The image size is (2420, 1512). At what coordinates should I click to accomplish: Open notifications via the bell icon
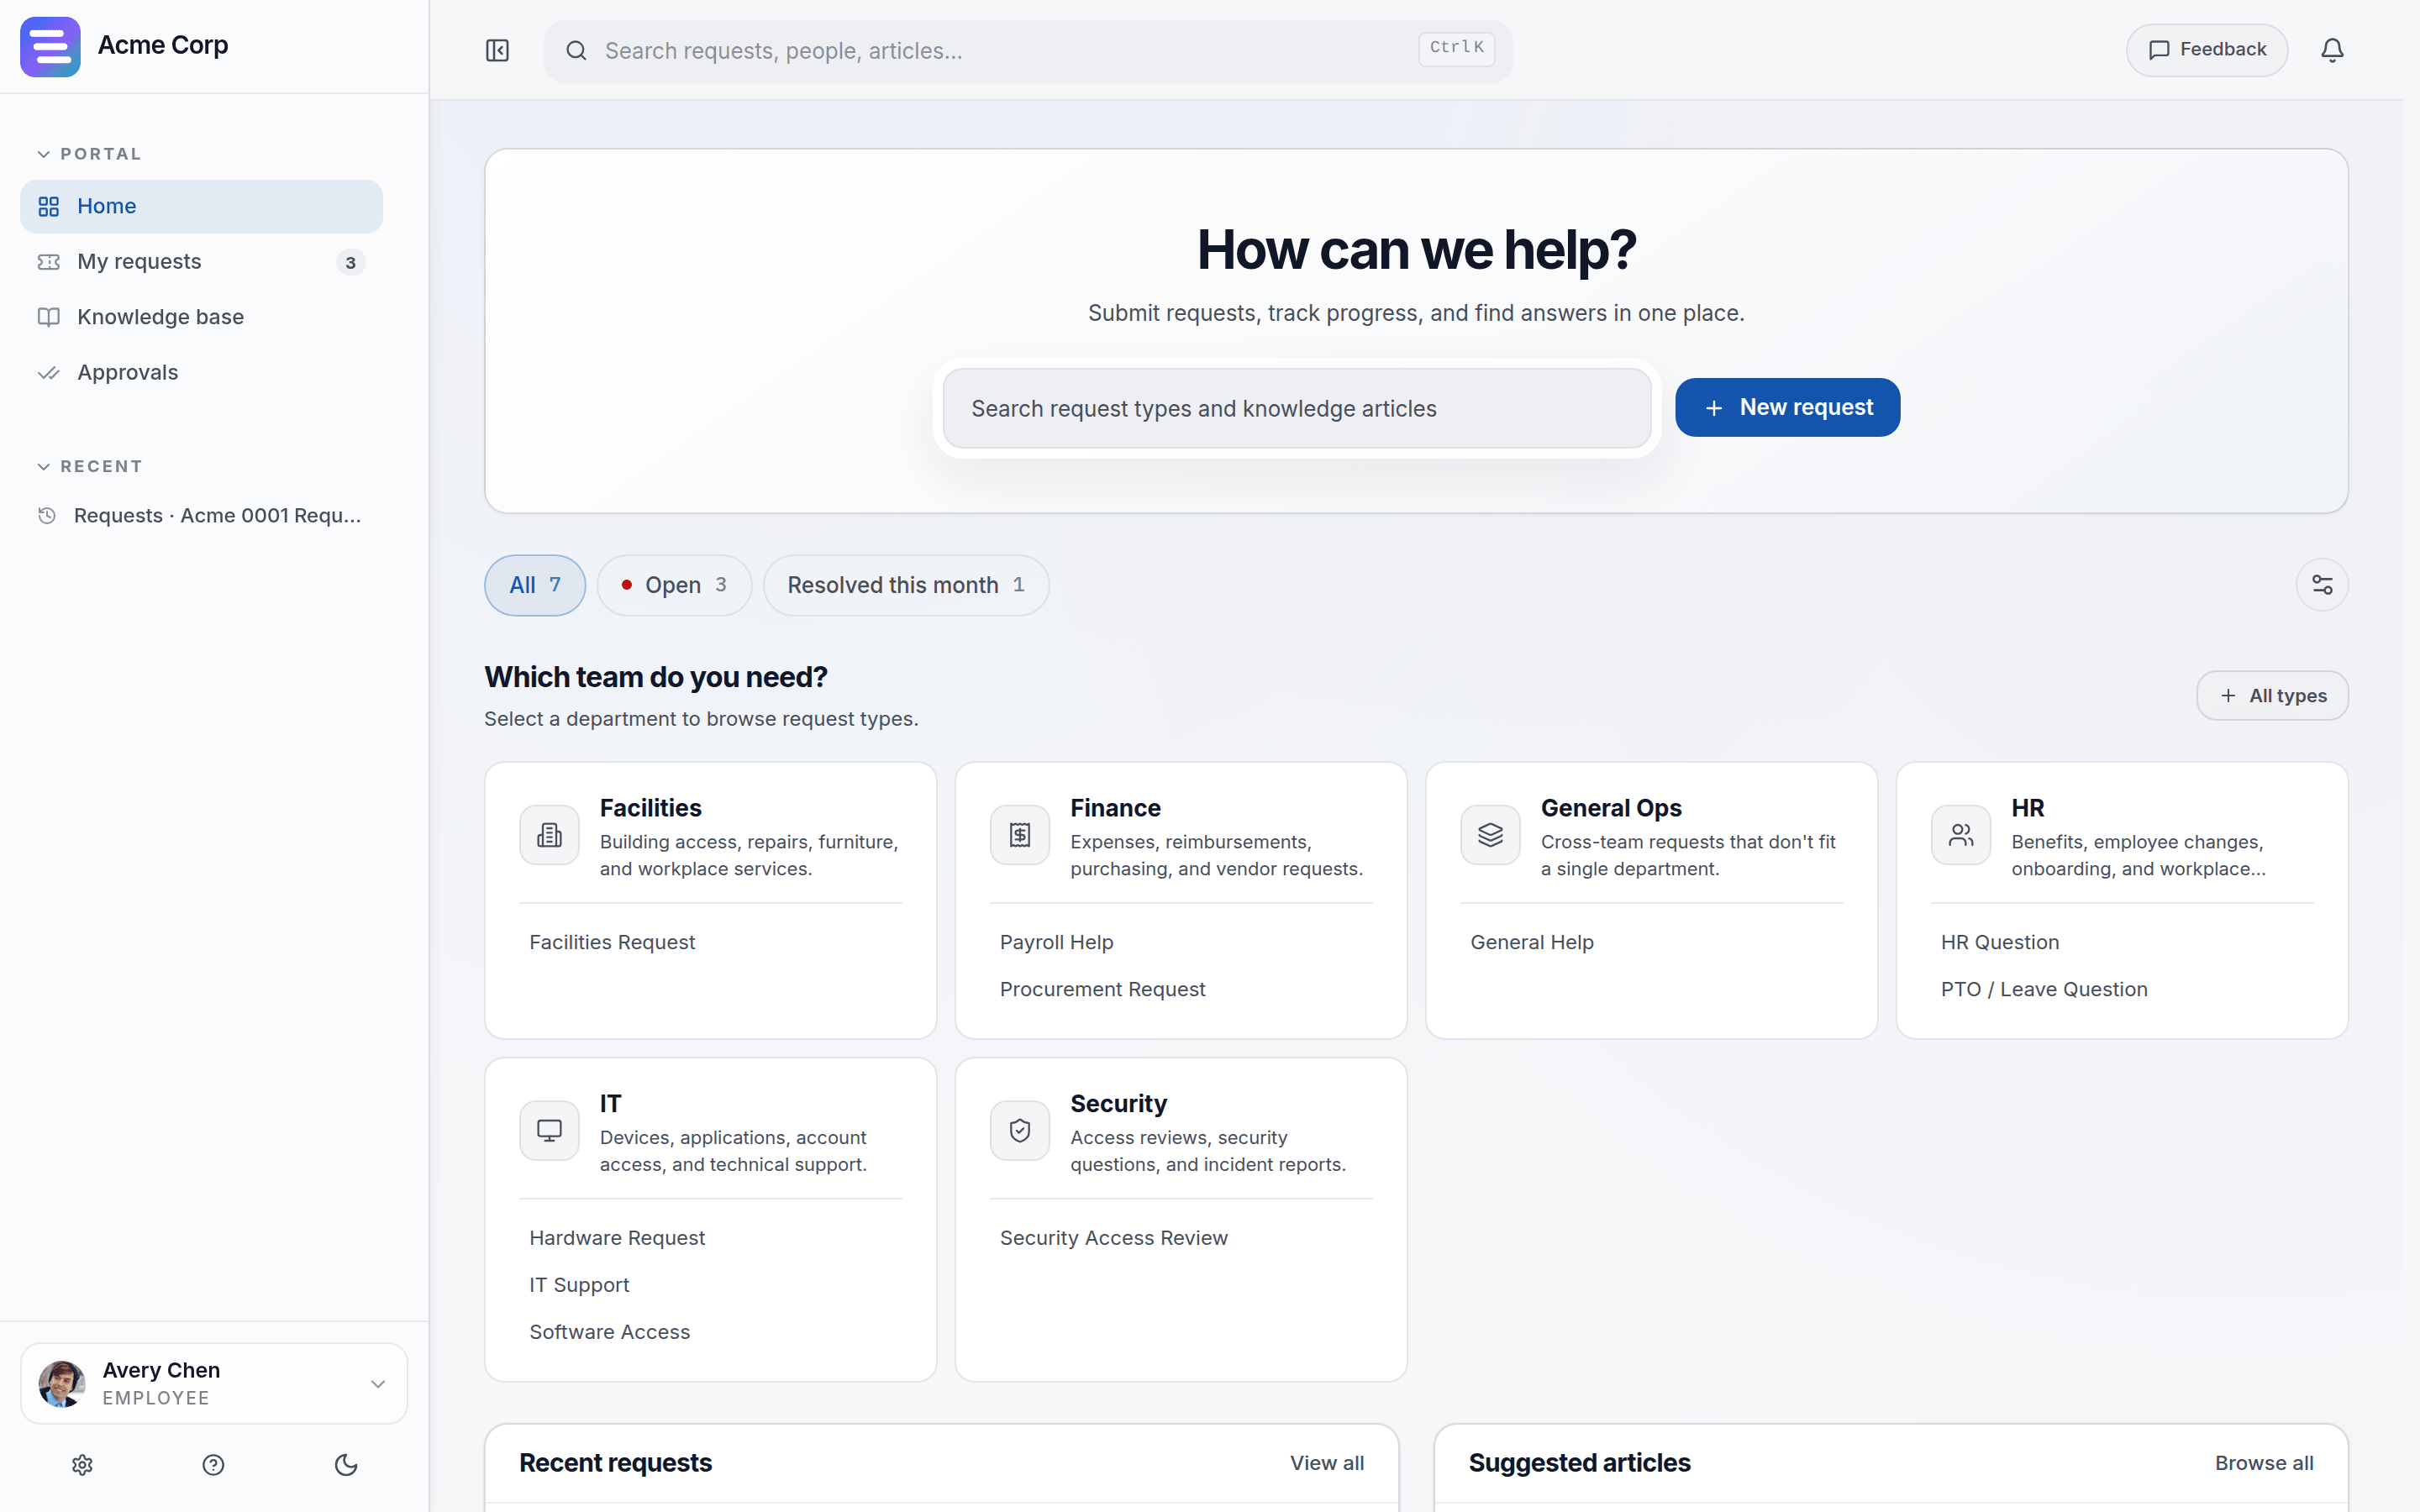pyautogui.click(x=2332, y=50)
